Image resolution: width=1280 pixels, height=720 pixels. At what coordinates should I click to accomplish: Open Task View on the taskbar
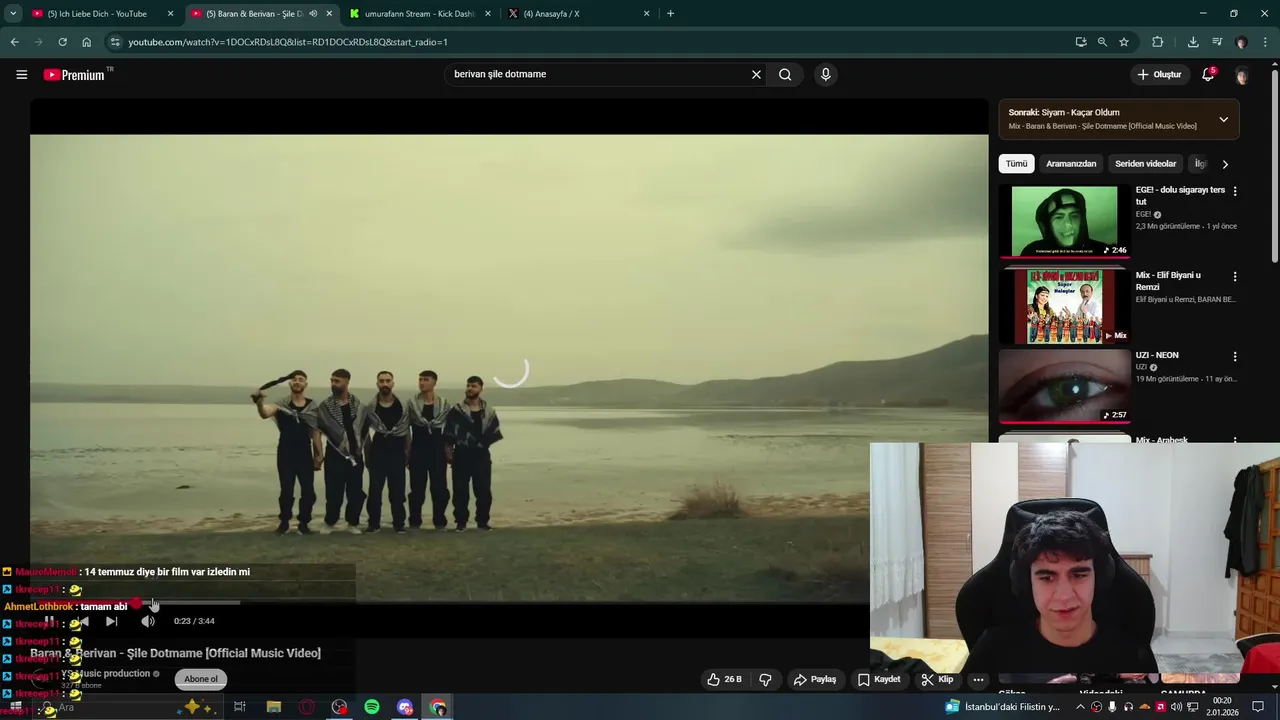click(240, 707)
